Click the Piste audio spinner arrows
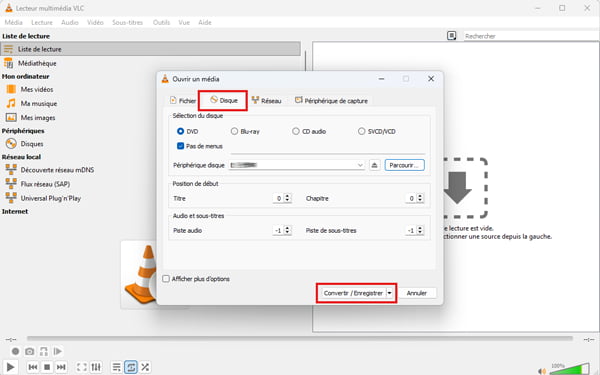Screen dimensions: 600x375 pyautogui.click(x=287, y=230)
